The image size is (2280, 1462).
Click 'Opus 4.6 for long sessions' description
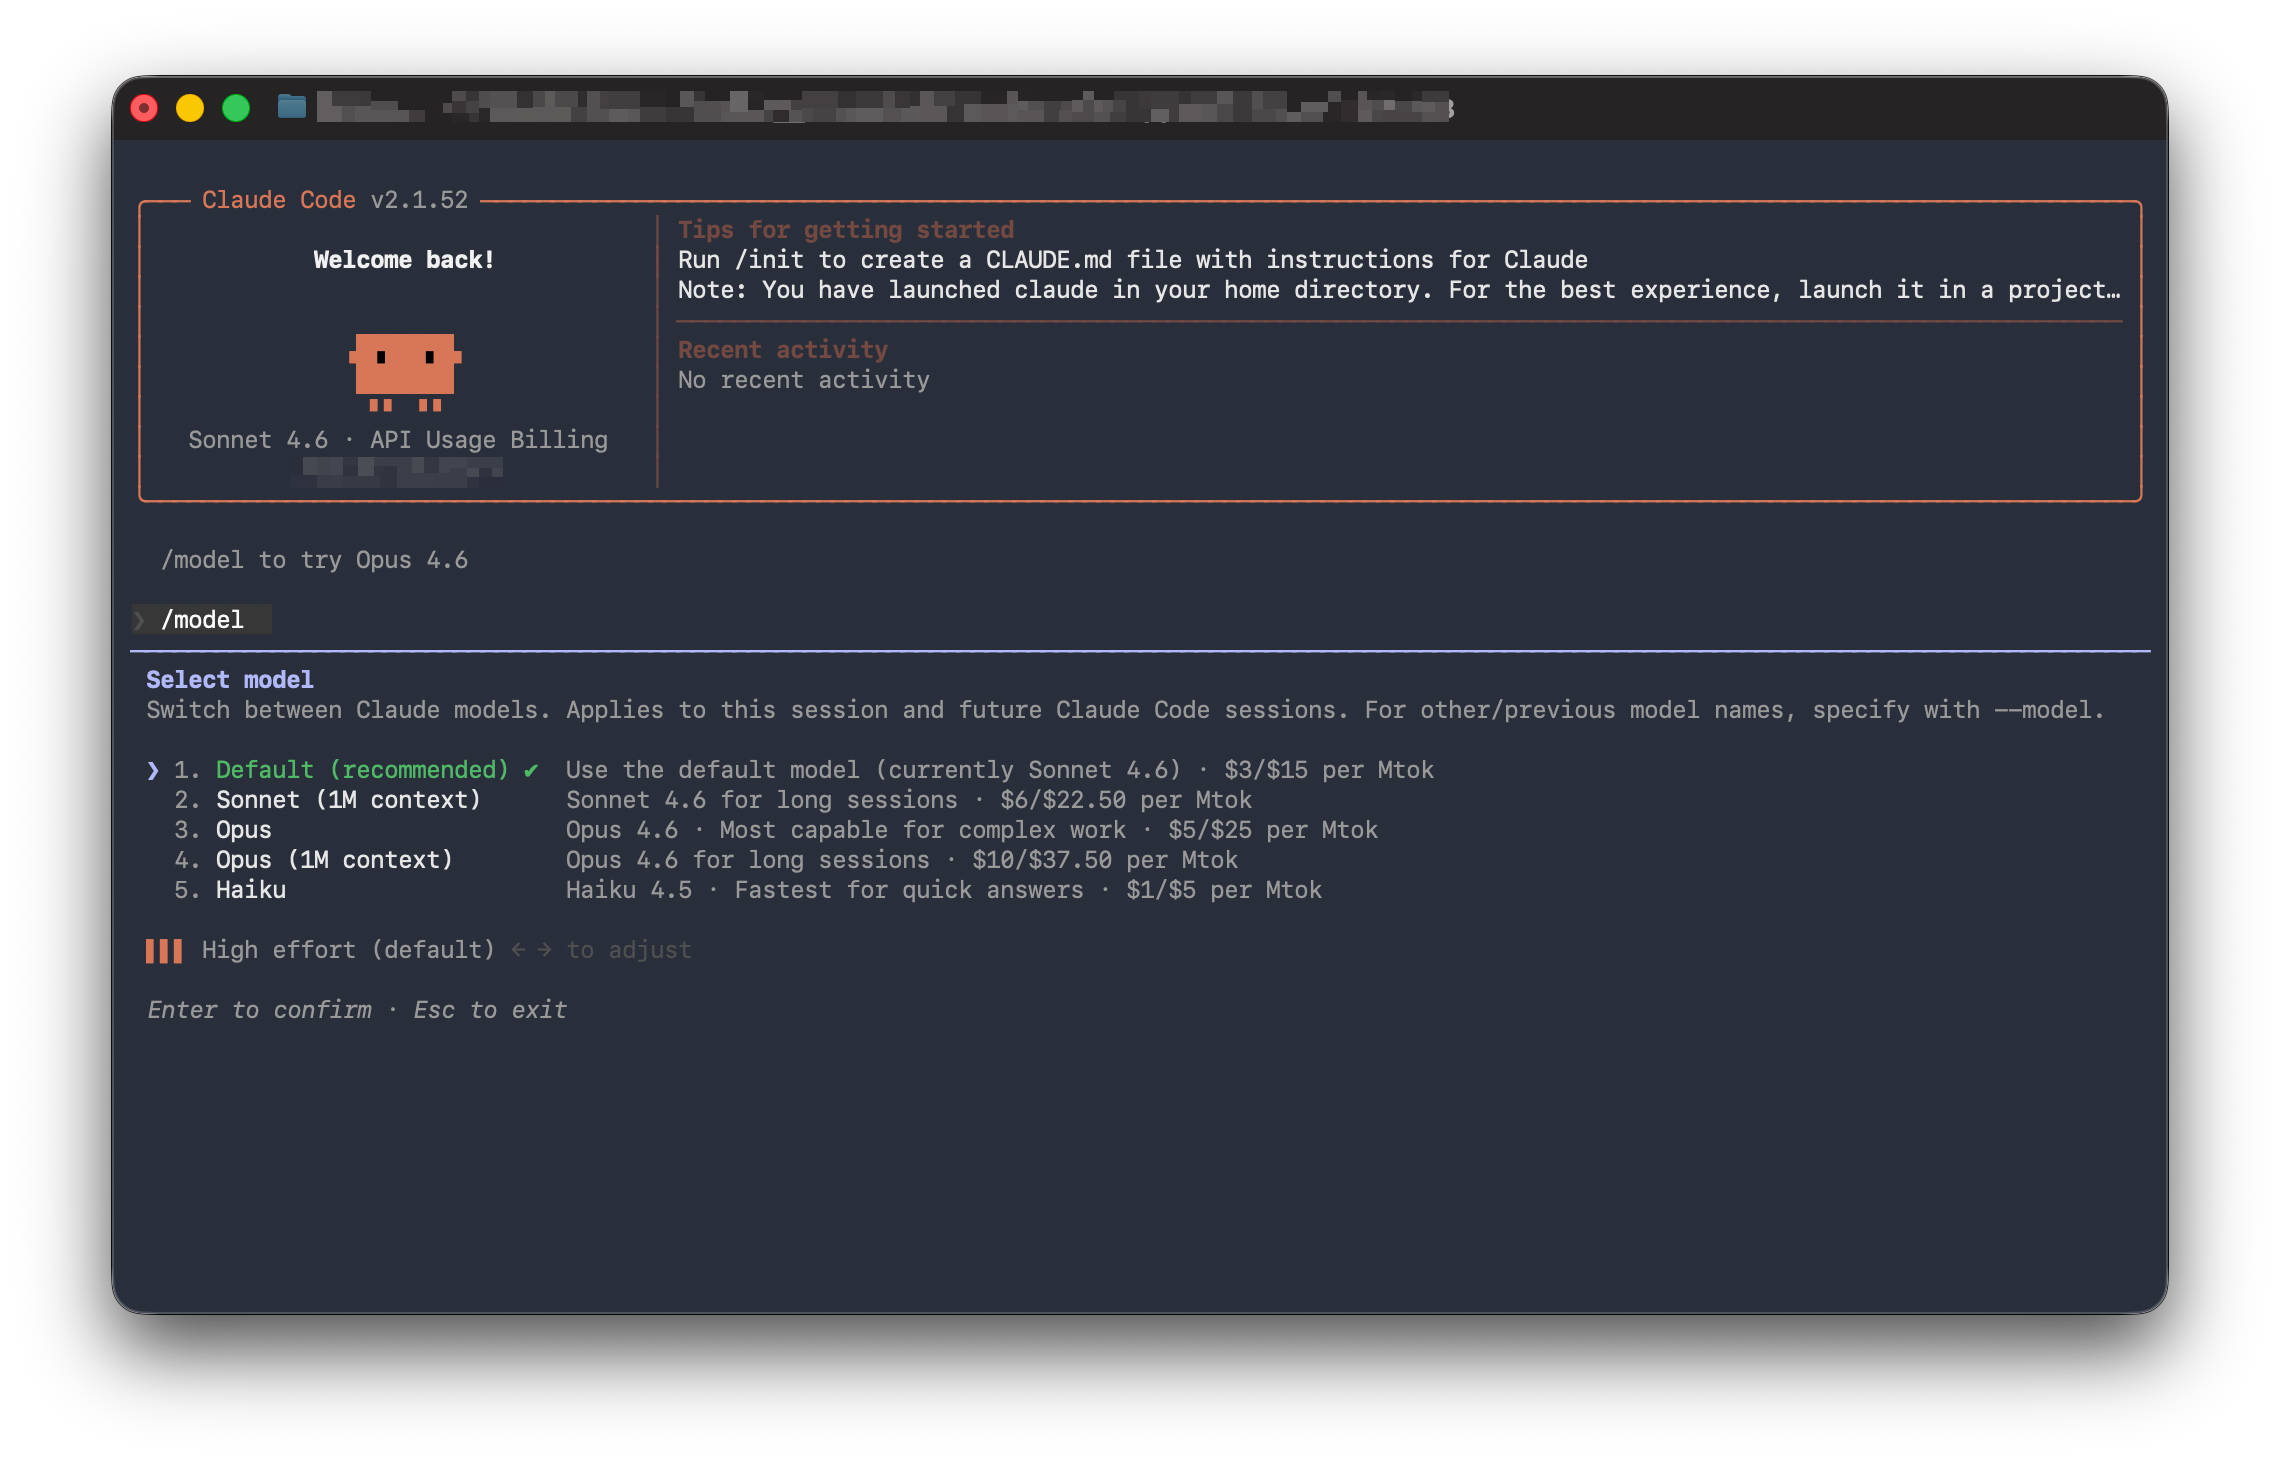click(x=902, y=860)
